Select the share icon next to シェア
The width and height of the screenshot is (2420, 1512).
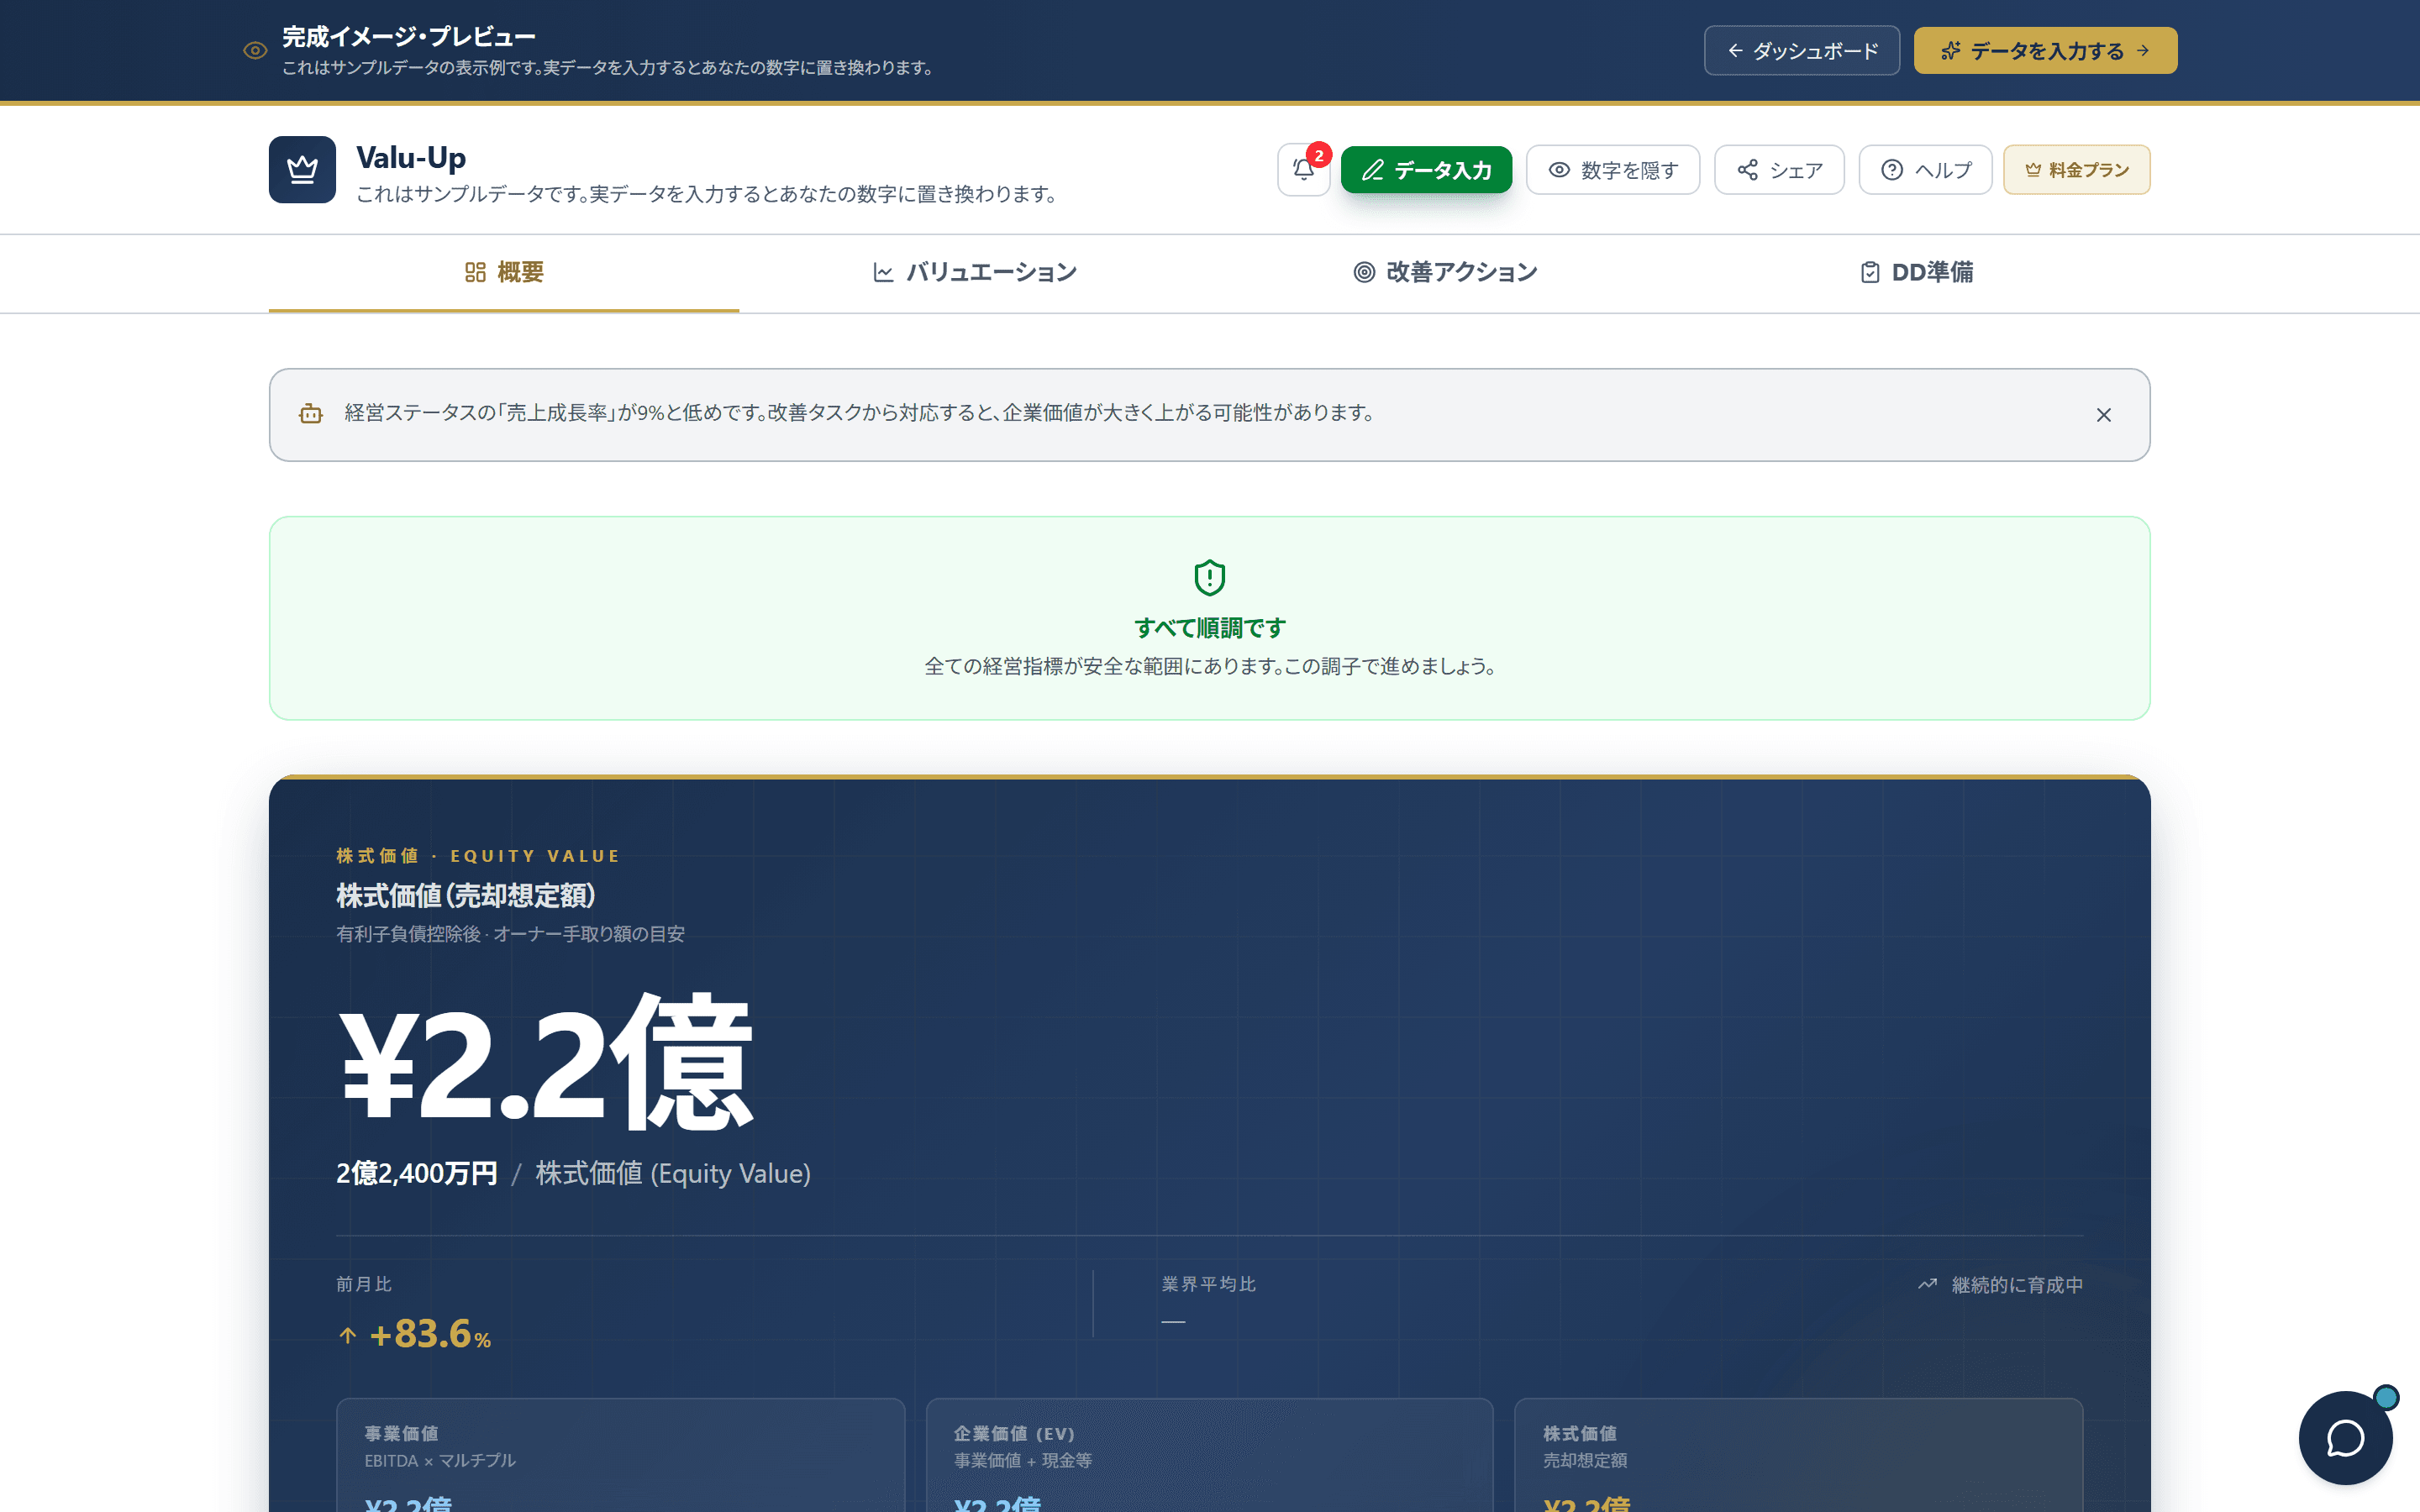pyautogui.click(x=1748, y=170)
